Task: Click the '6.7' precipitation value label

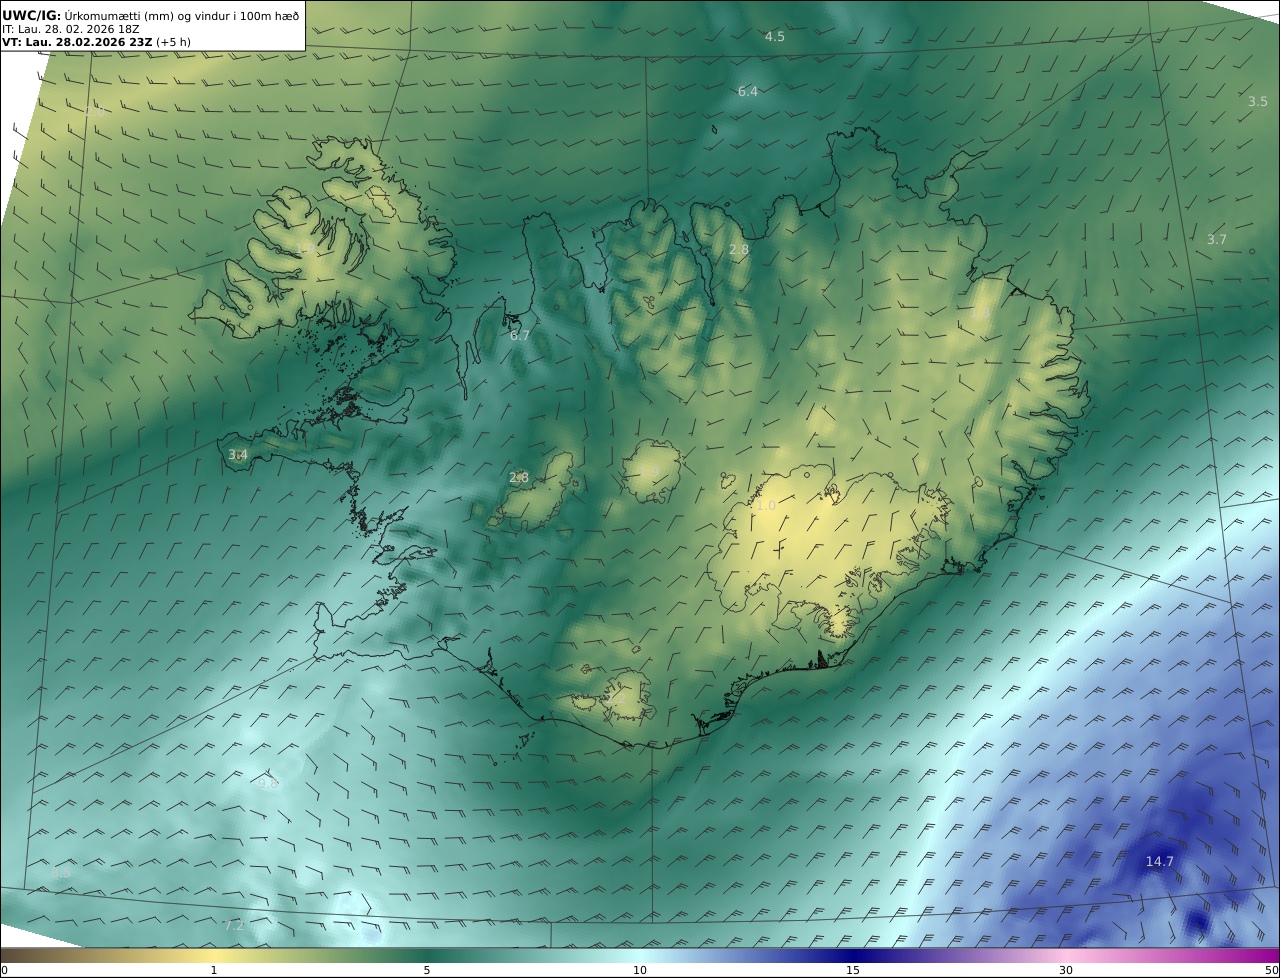Action: pos(520,336)
